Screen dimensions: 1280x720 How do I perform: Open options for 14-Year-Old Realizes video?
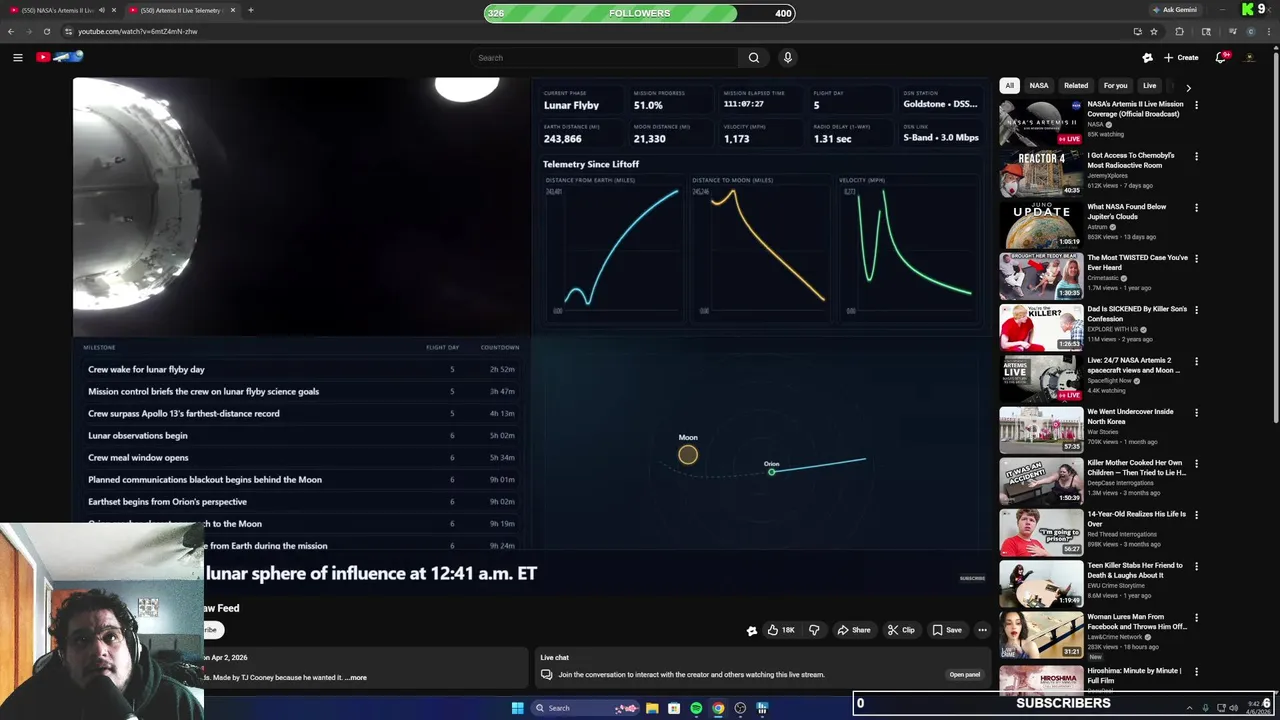(x=1196, y=515)
